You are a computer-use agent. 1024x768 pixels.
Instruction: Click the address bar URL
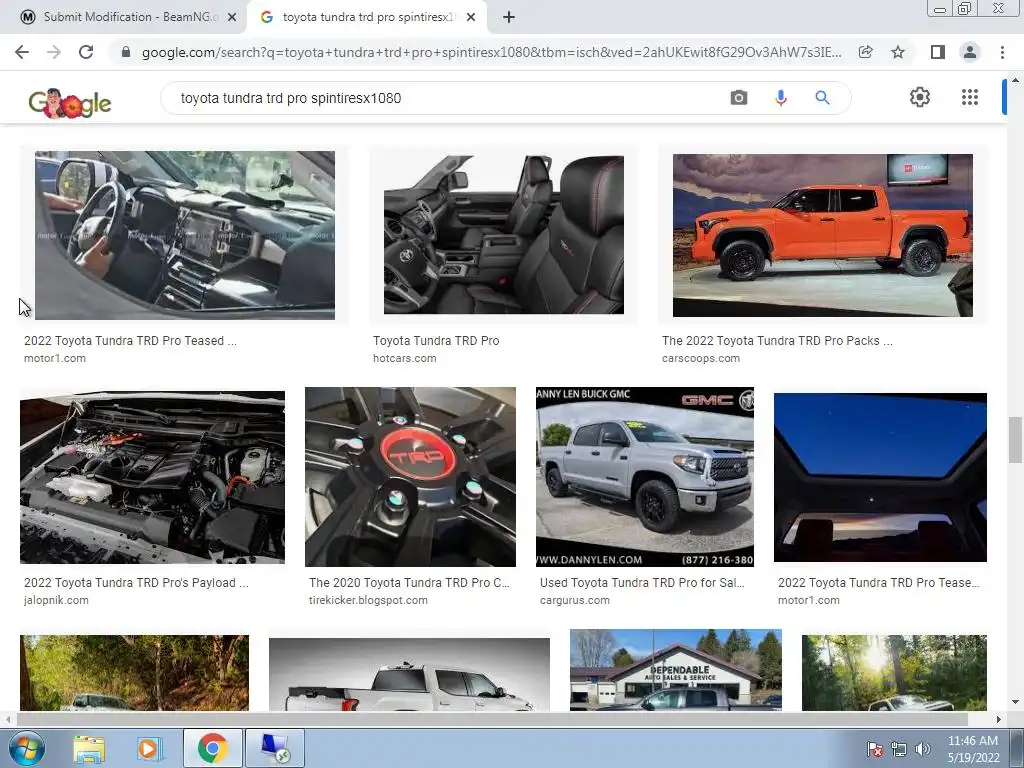(x=491, y=52)
